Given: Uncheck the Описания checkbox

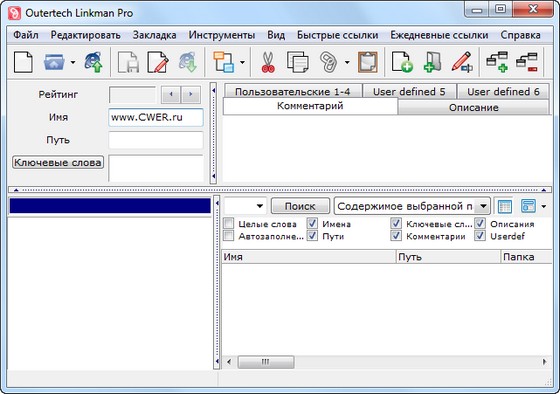Looking at the screenshot, I should click(480, 224).
